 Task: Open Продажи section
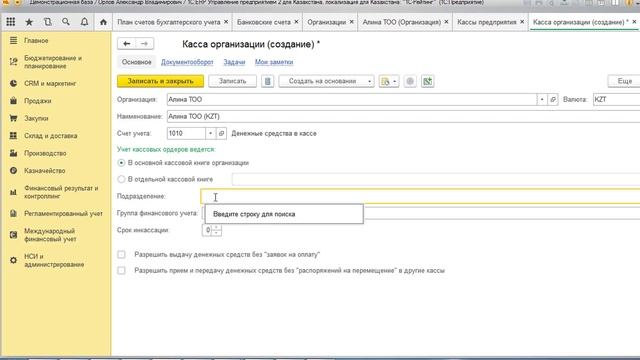(x=38, y=101)
